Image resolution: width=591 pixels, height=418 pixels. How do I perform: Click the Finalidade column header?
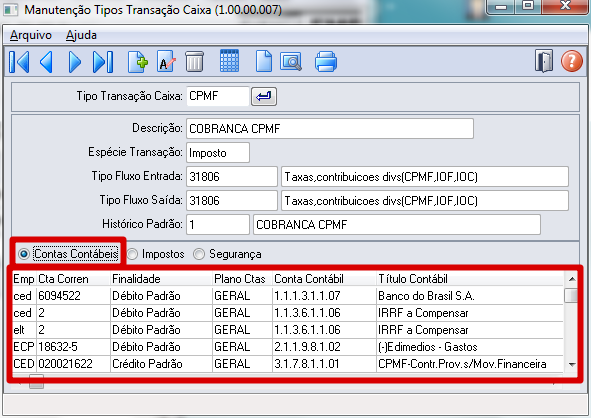coord(161,279)
